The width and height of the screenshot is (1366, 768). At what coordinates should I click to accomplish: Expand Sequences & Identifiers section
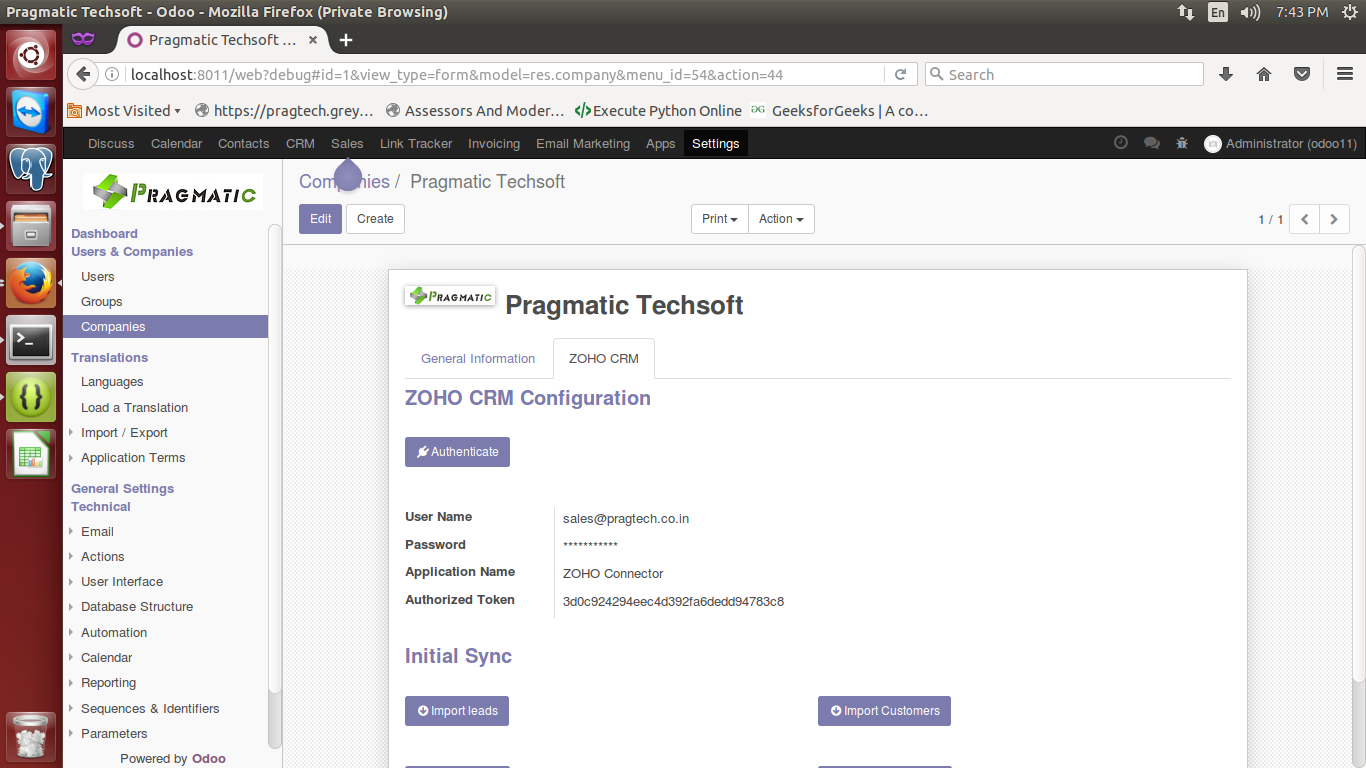(x=150, y=708)
